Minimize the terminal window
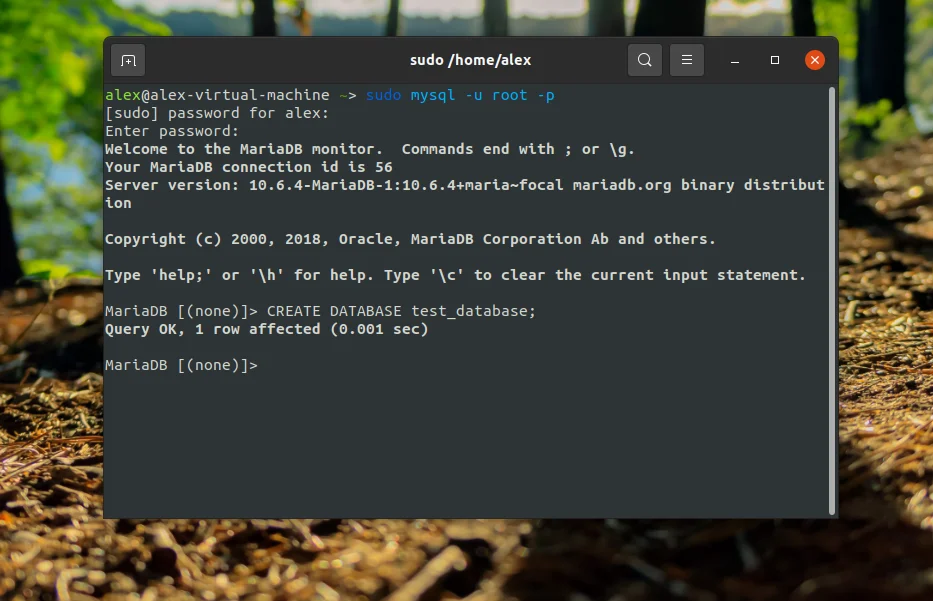Viewport: 933px width, 601px height. pos(735,60)
